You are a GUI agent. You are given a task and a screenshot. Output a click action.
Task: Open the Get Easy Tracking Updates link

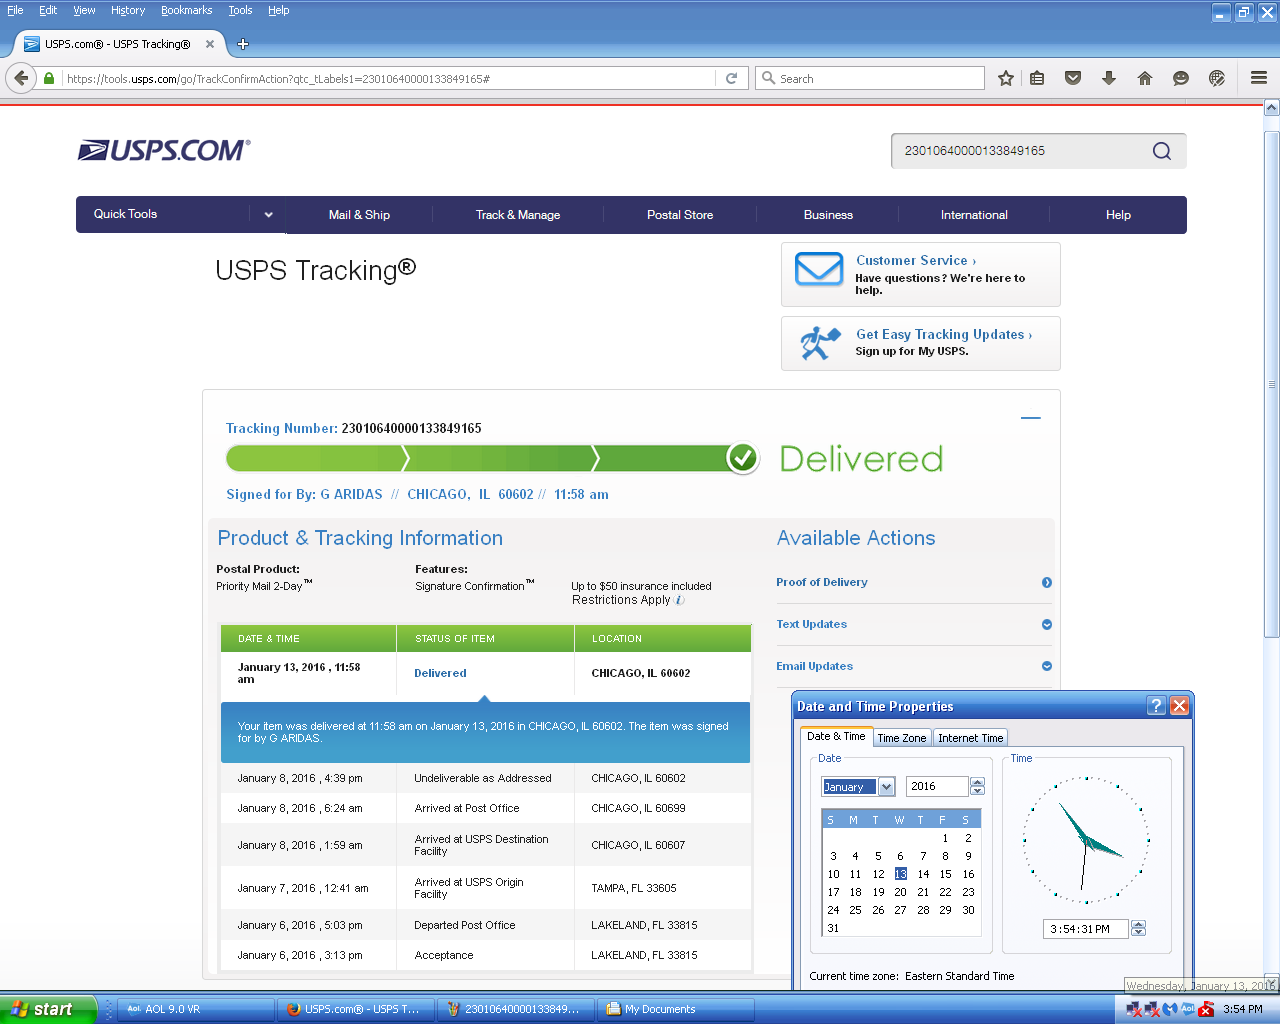(944, 334)
